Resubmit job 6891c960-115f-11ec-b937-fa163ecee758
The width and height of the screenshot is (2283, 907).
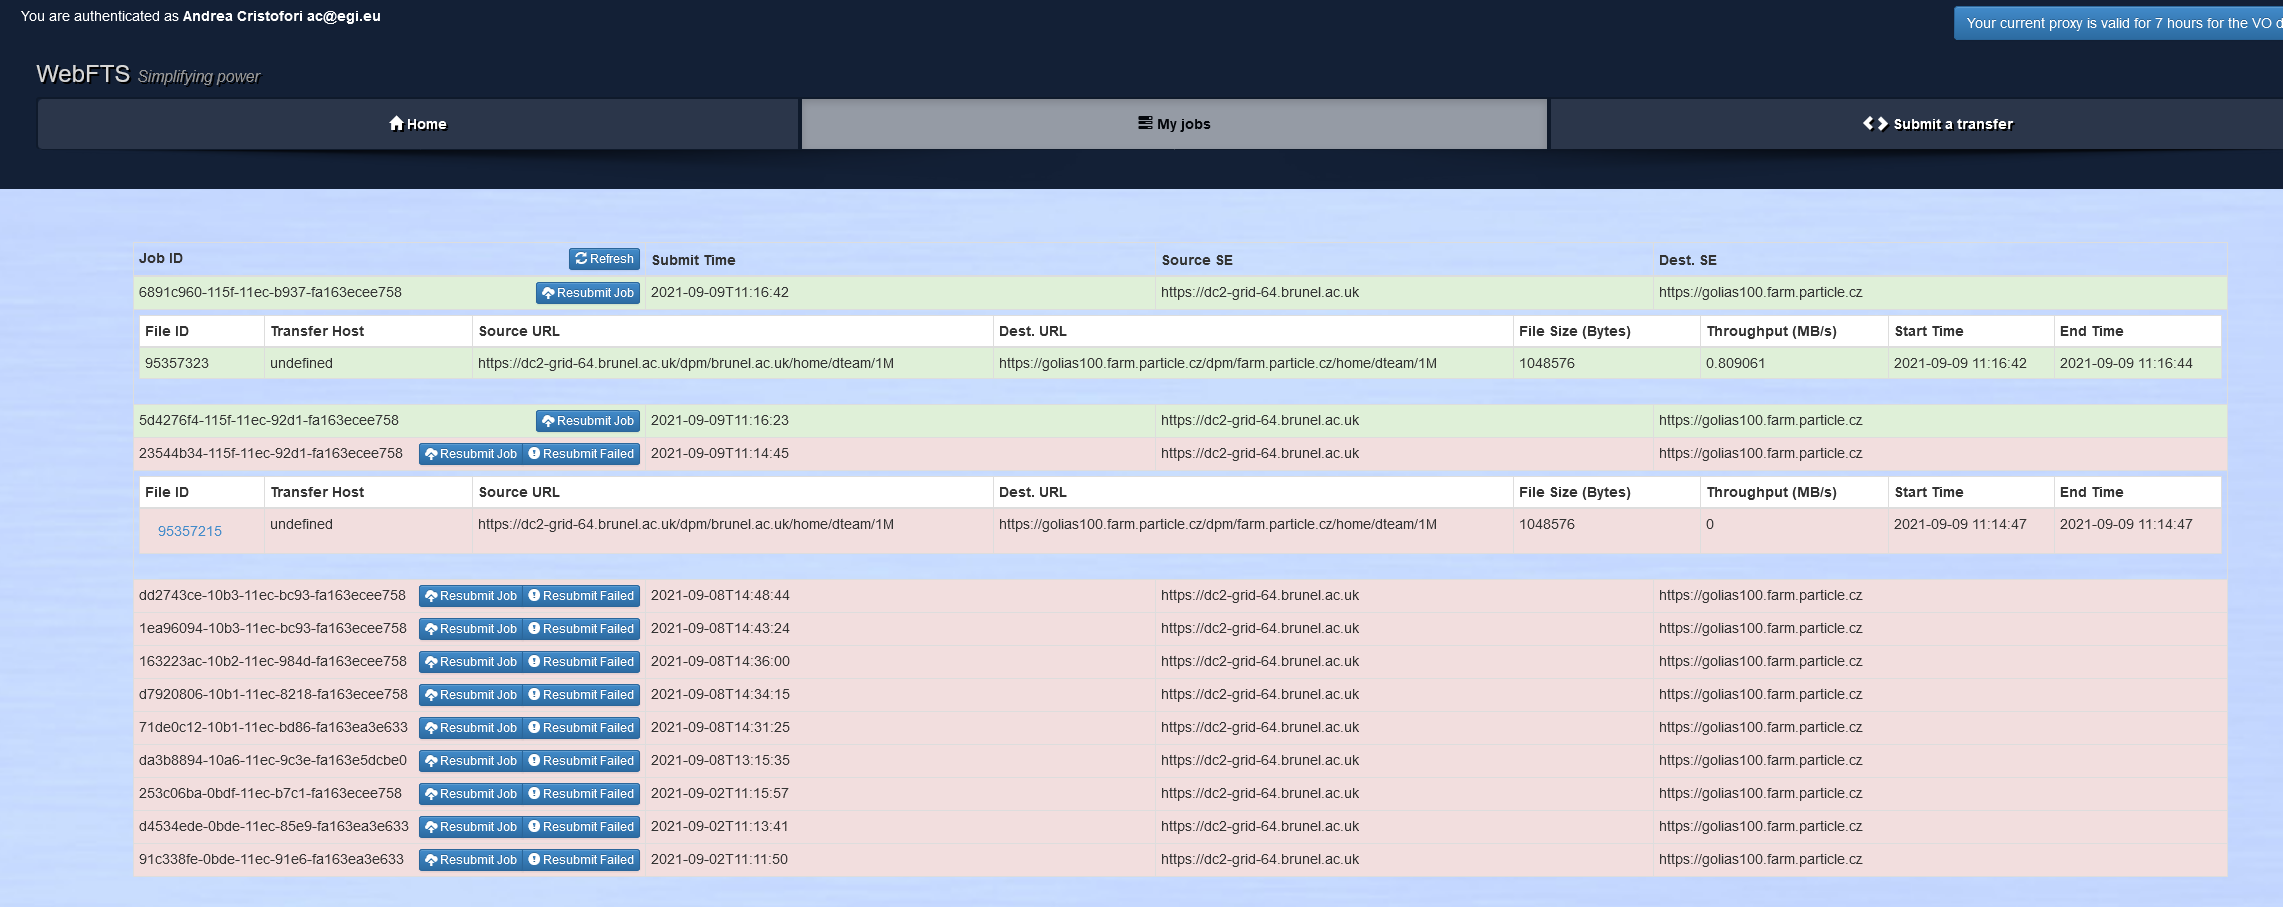(588, 293)
